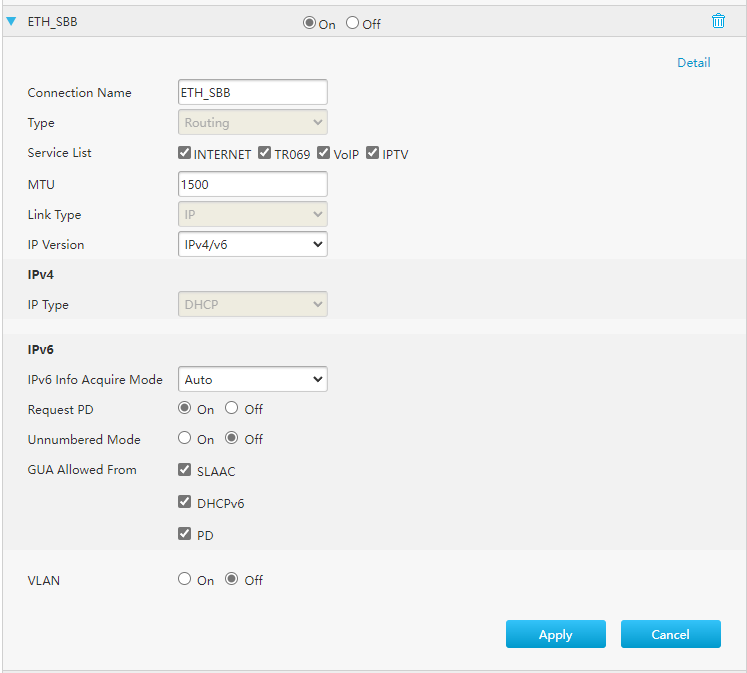Turn VLAN On

click(184, 579)
